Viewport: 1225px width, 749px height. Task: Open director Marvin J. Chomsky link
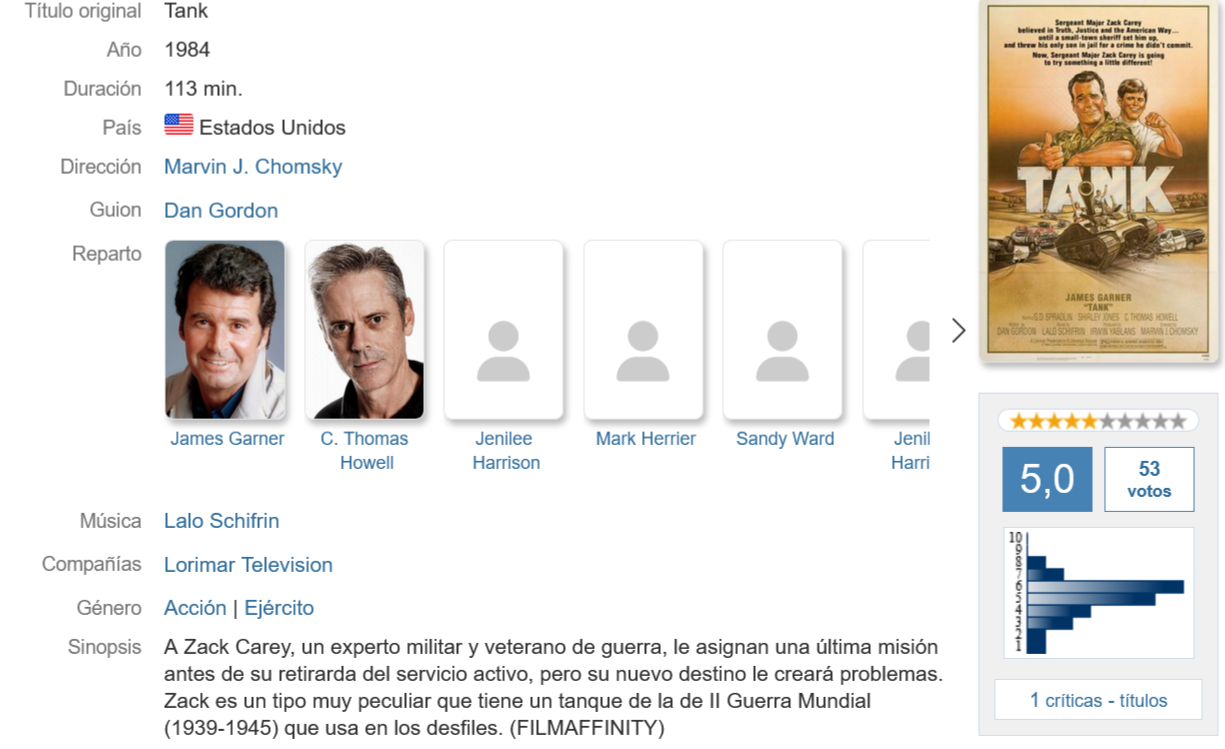253,167
